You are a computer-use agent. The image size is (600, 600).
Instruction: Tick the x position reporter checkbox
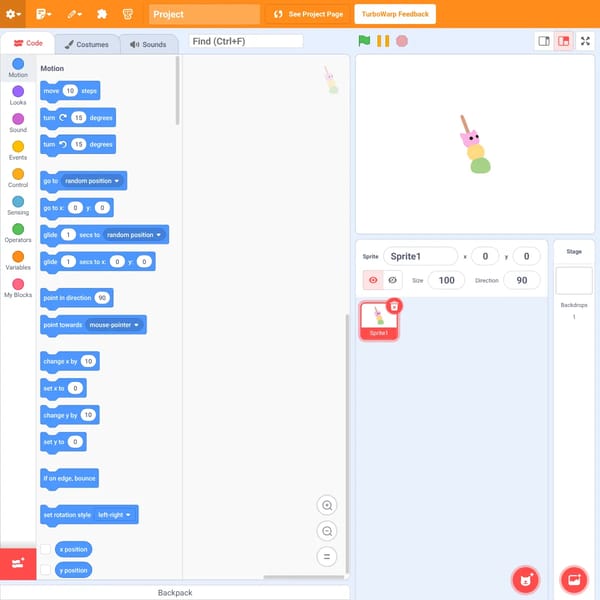tap(46, 549)
